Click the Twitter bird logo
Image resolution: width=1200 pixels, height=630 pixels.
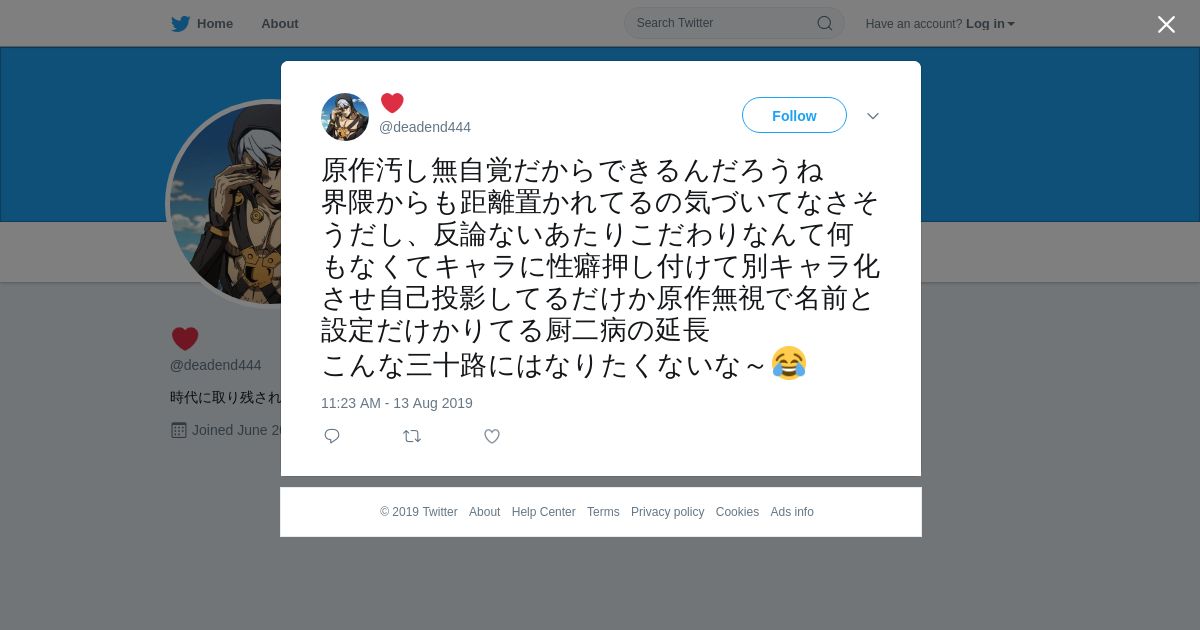pyautogui.click(x=180, y=24)
